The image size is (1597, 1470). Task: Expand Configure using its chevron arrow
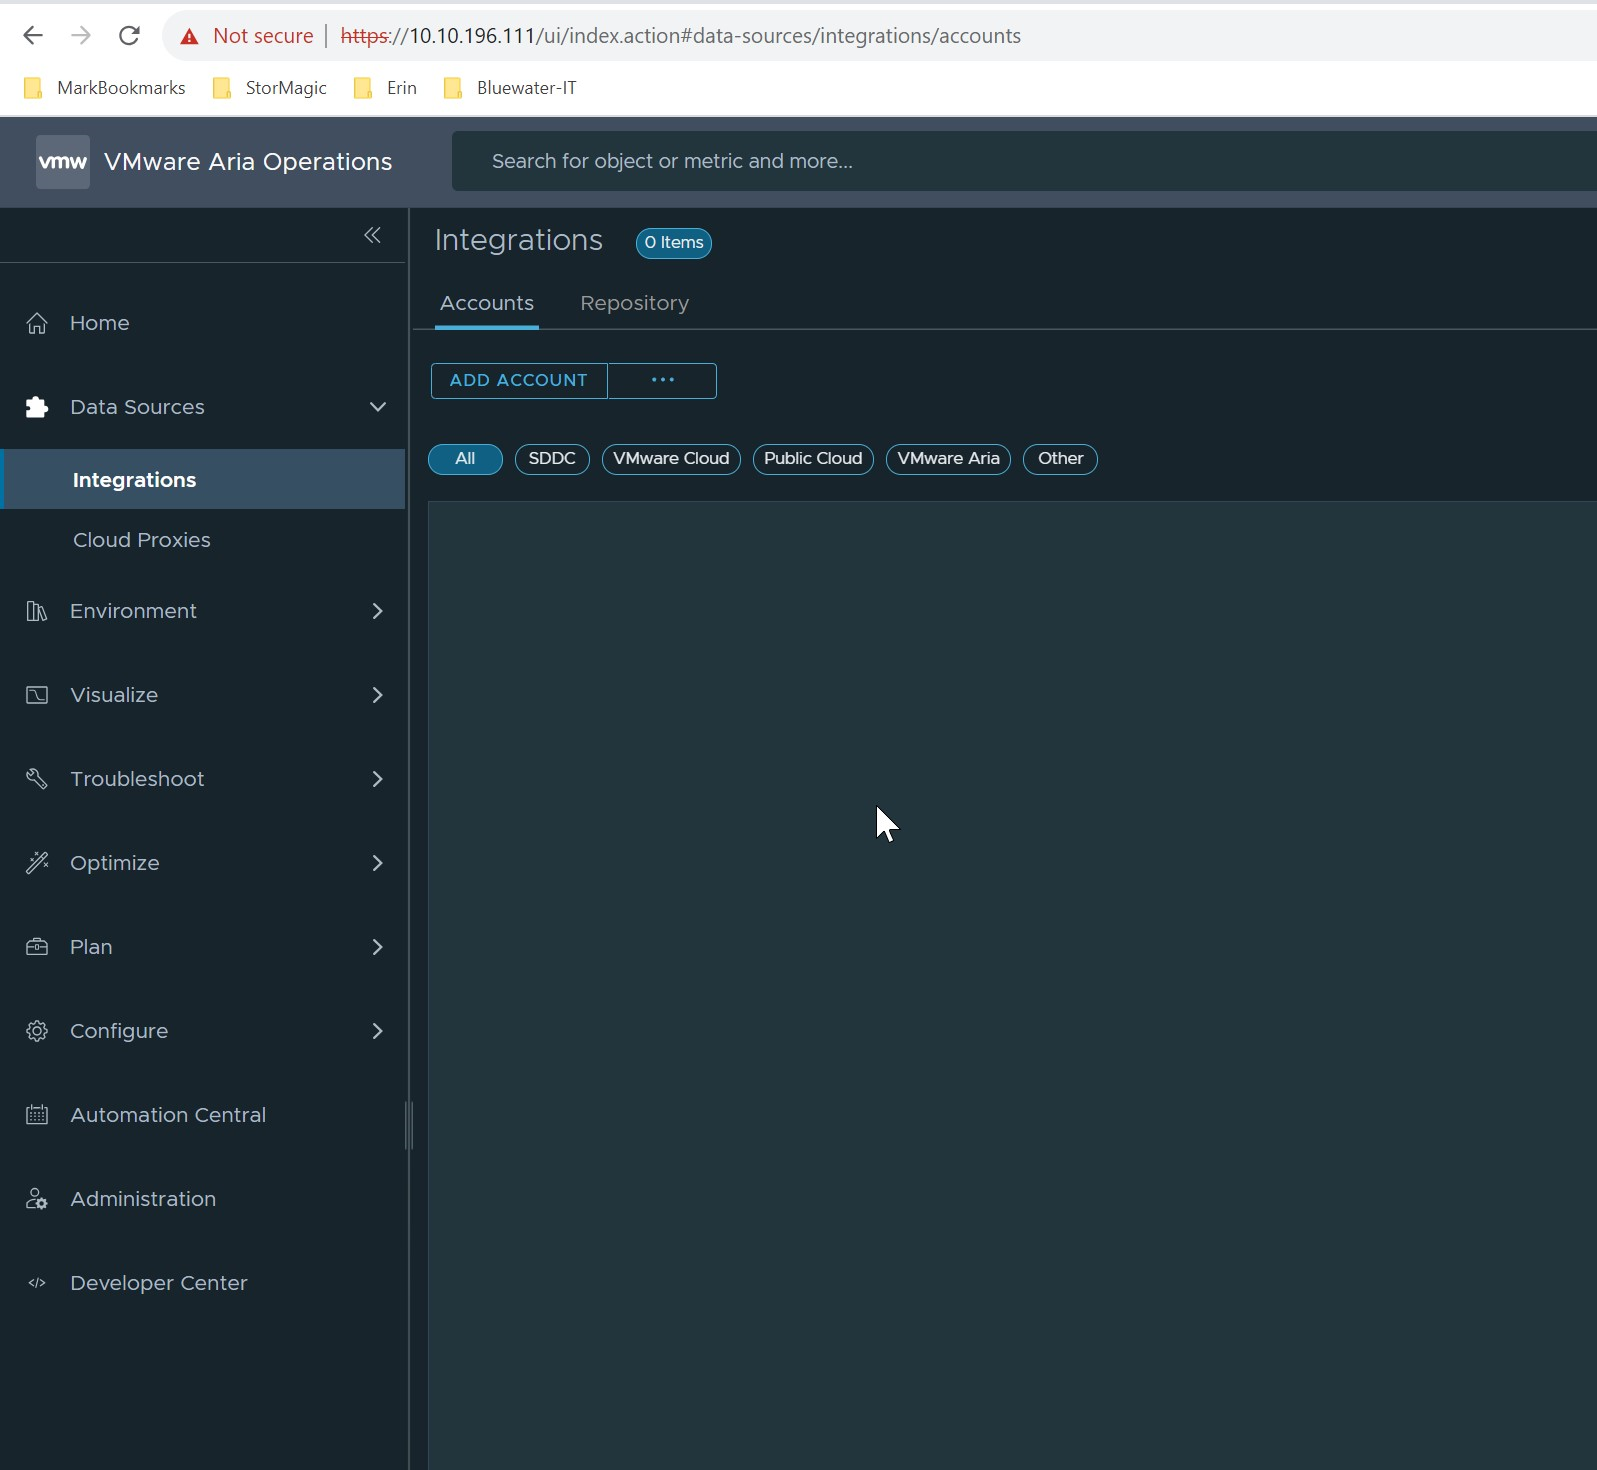point(378,1031)
